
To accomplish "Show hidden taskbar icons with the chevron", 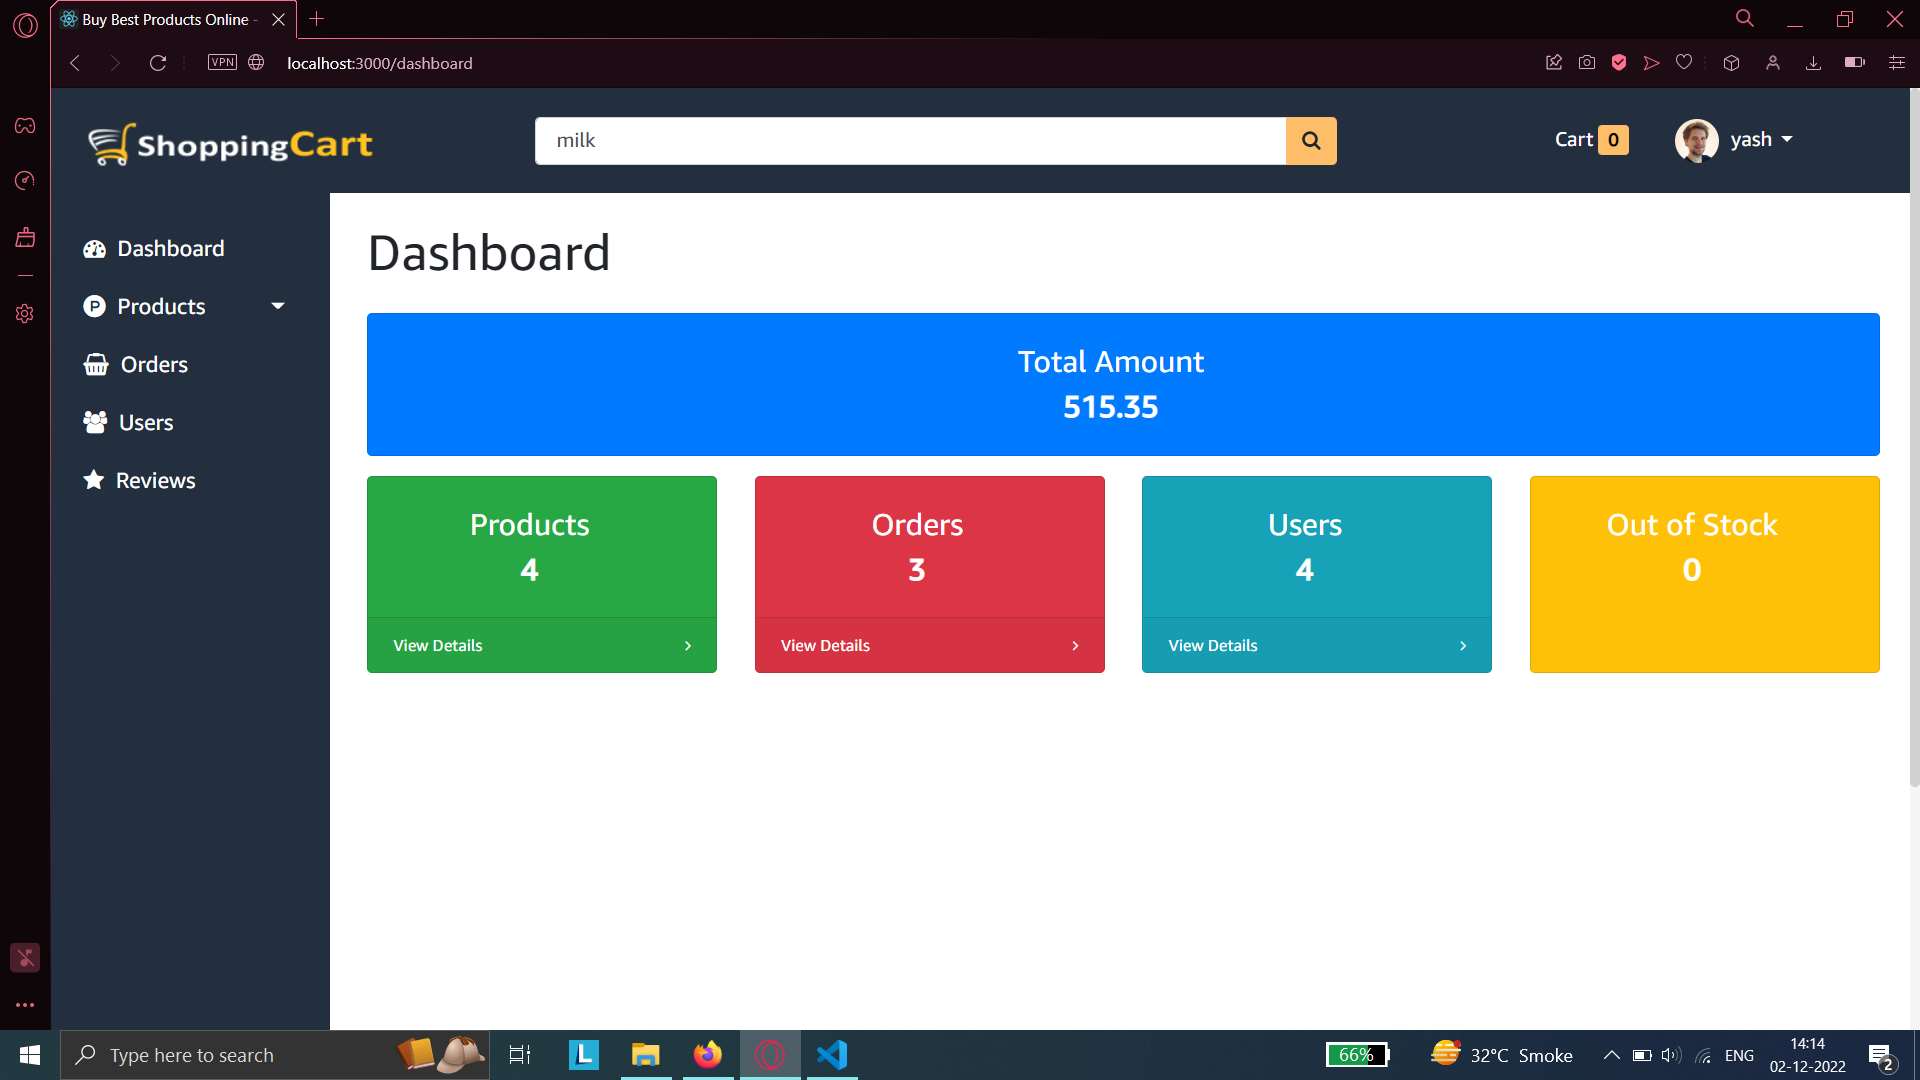I will point(1611,1054).
